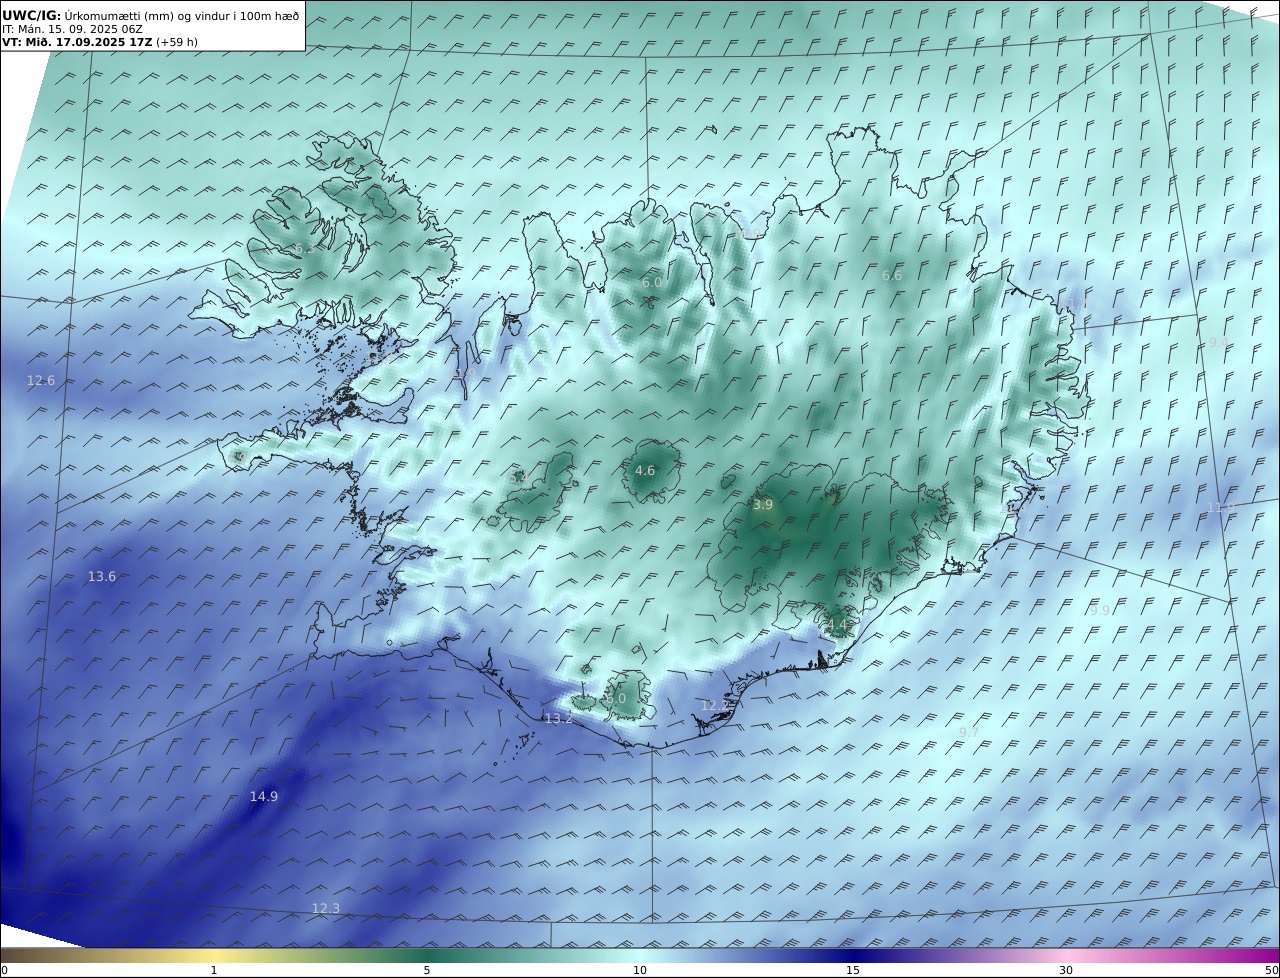This screenshot has width=1280, height=978.
Task: Click the 12.6 value label on the map
Action: click(x=41, y=381)
